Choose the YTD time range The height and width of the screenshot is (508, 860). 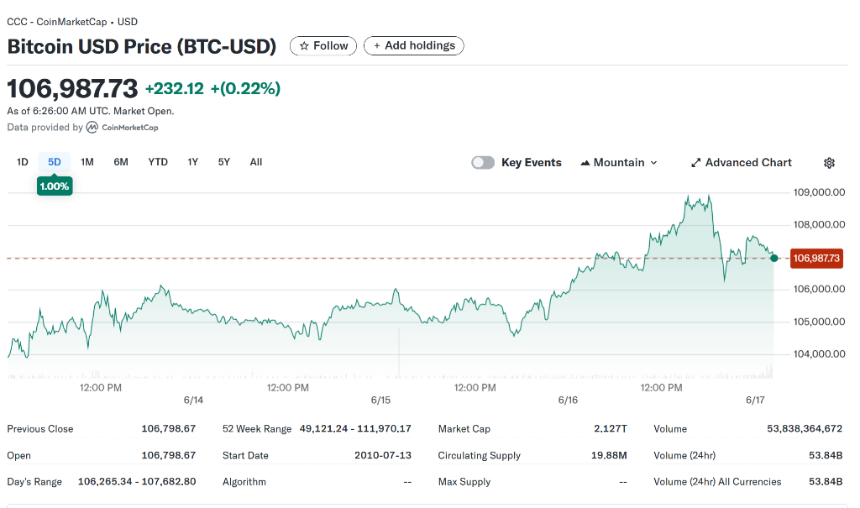[x=158, y=162]
